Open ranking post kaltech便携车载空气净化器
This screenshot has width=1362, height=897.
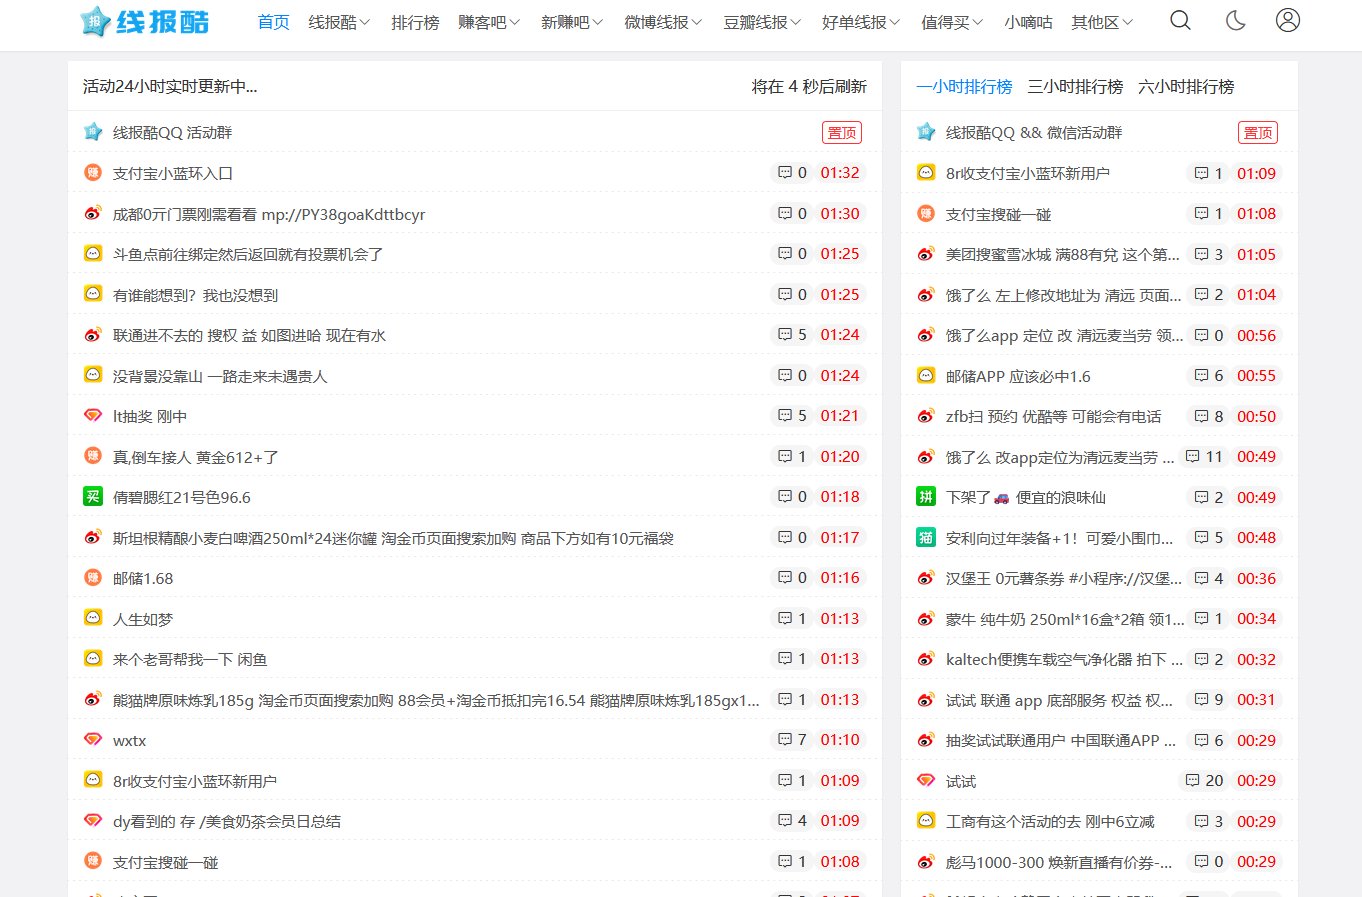click(x=1064, y=659)
